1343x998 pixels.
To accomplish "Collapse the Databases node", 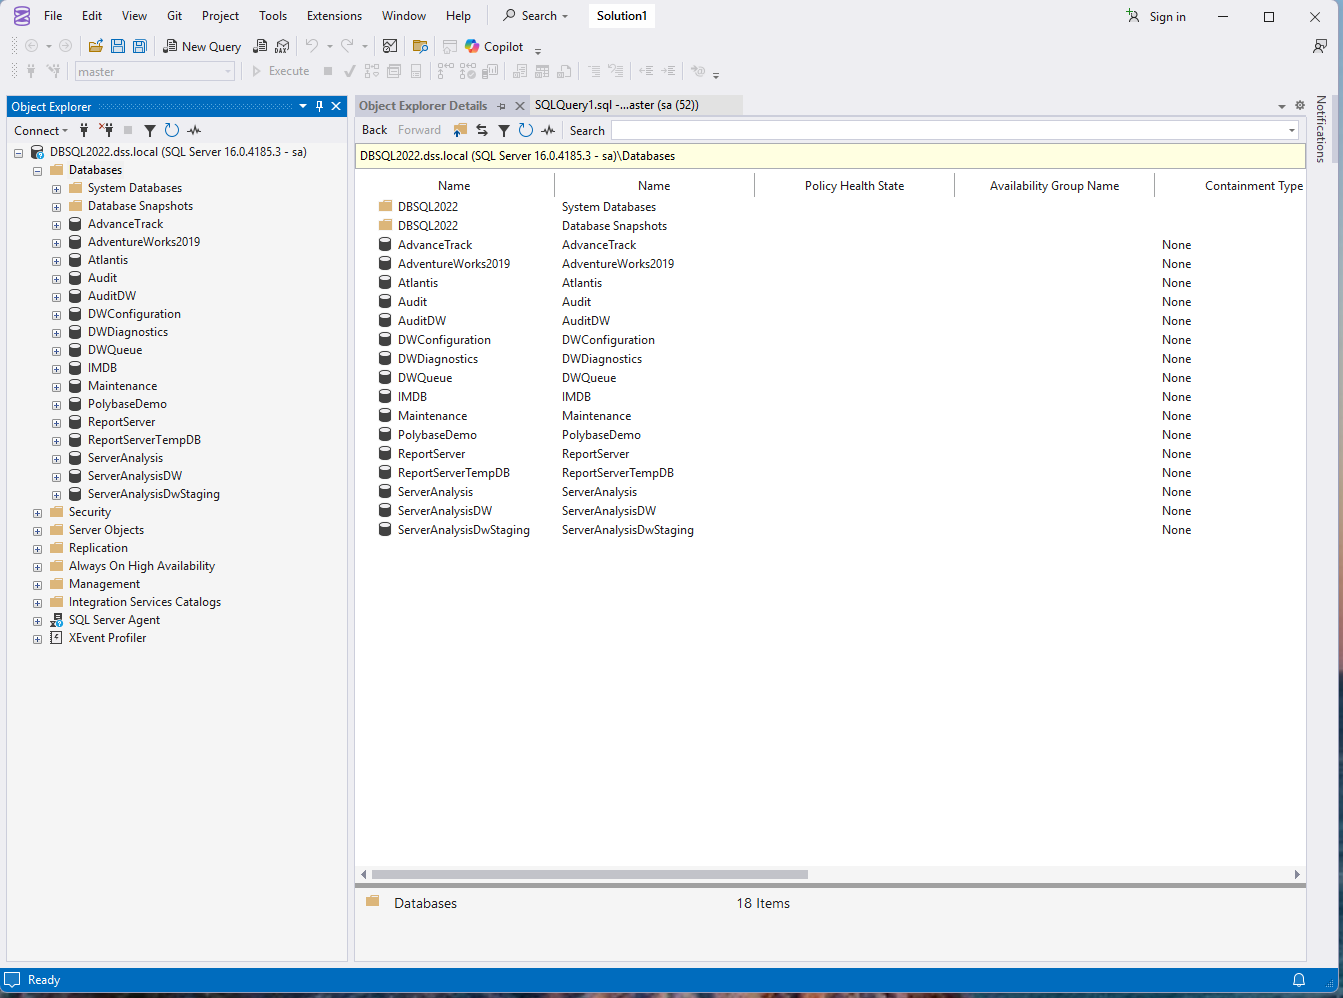I will click(x=37, y=169).
